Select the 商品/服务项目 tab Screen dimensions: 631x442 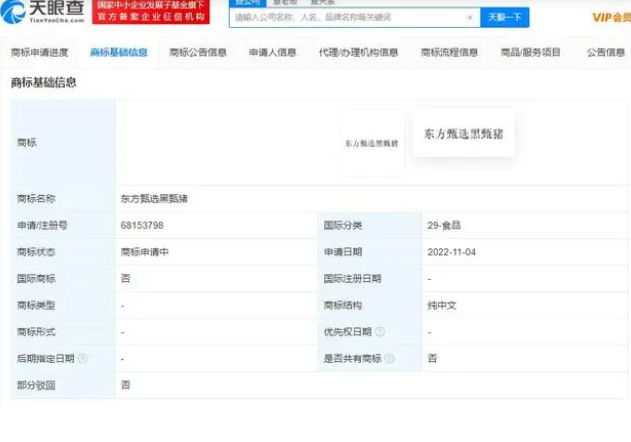click(x=530, y=52)
